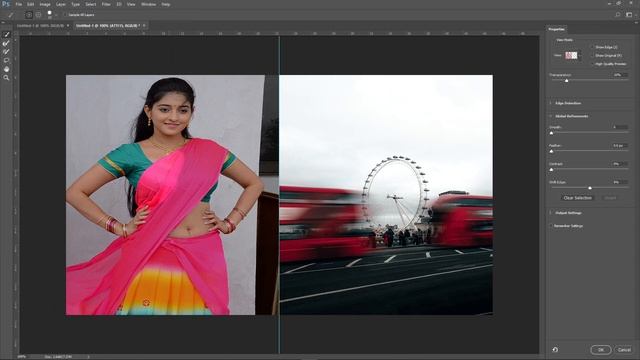
Task: Click the Contrast value field
Action: click(x=620, y=164)
